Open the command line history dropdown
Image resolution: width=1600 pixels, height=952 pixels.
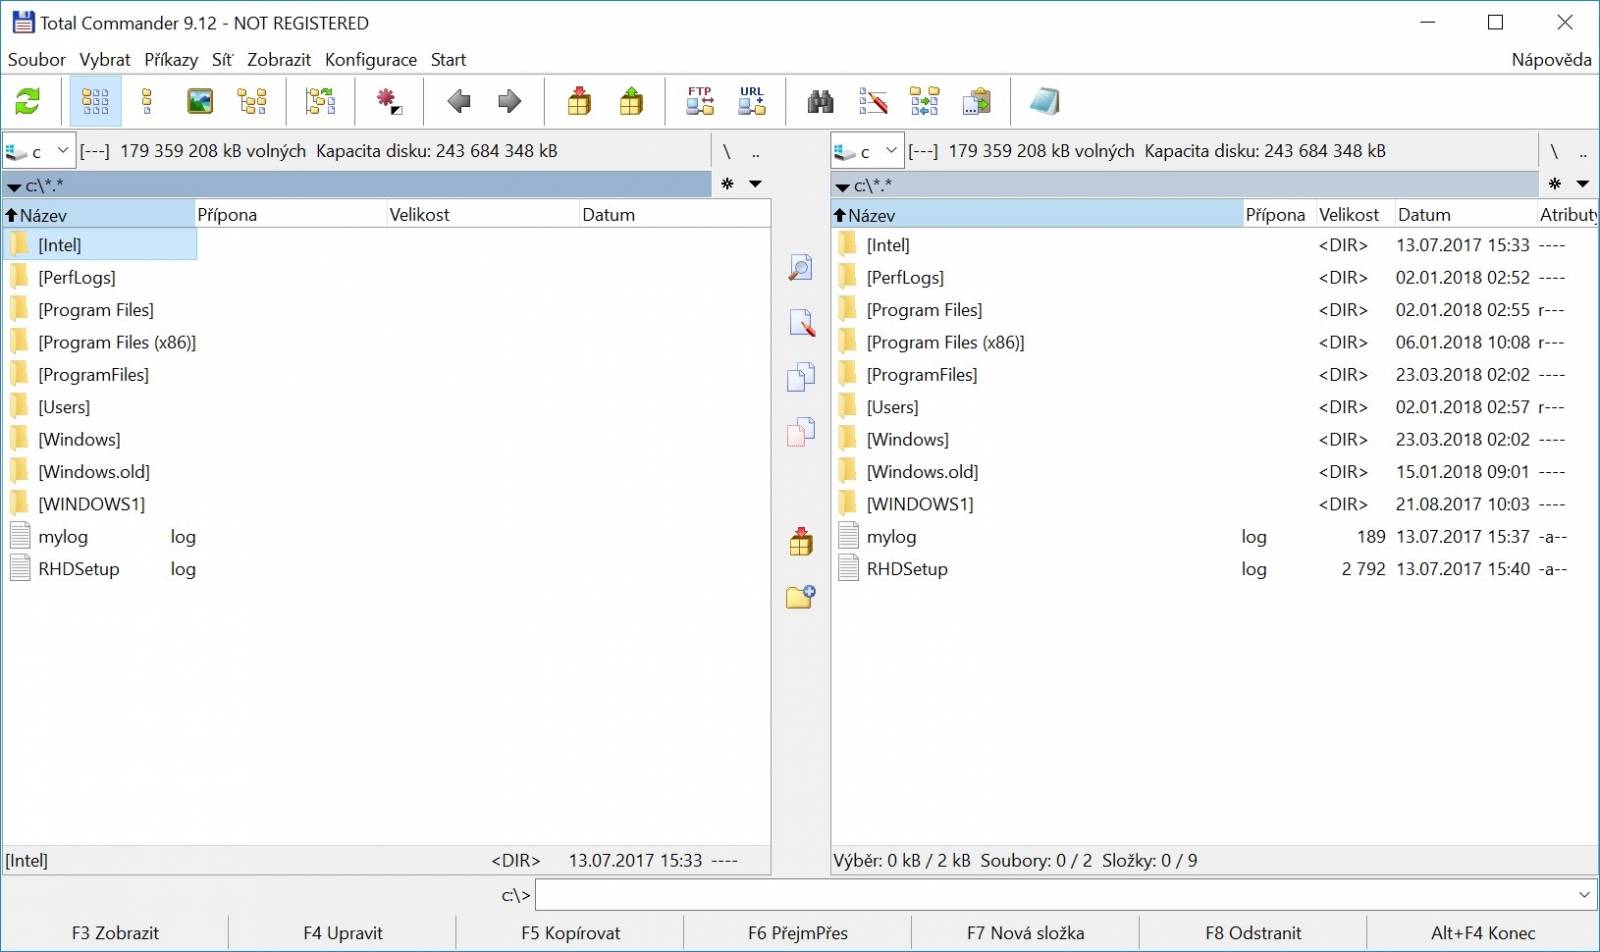point(1584,895)
